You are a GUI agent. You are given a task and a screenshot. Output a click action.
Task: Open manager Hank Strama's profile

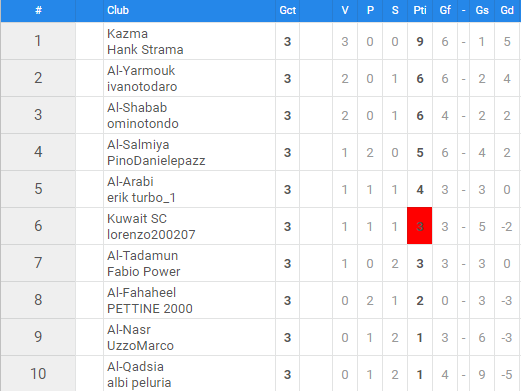coord(145,50)
